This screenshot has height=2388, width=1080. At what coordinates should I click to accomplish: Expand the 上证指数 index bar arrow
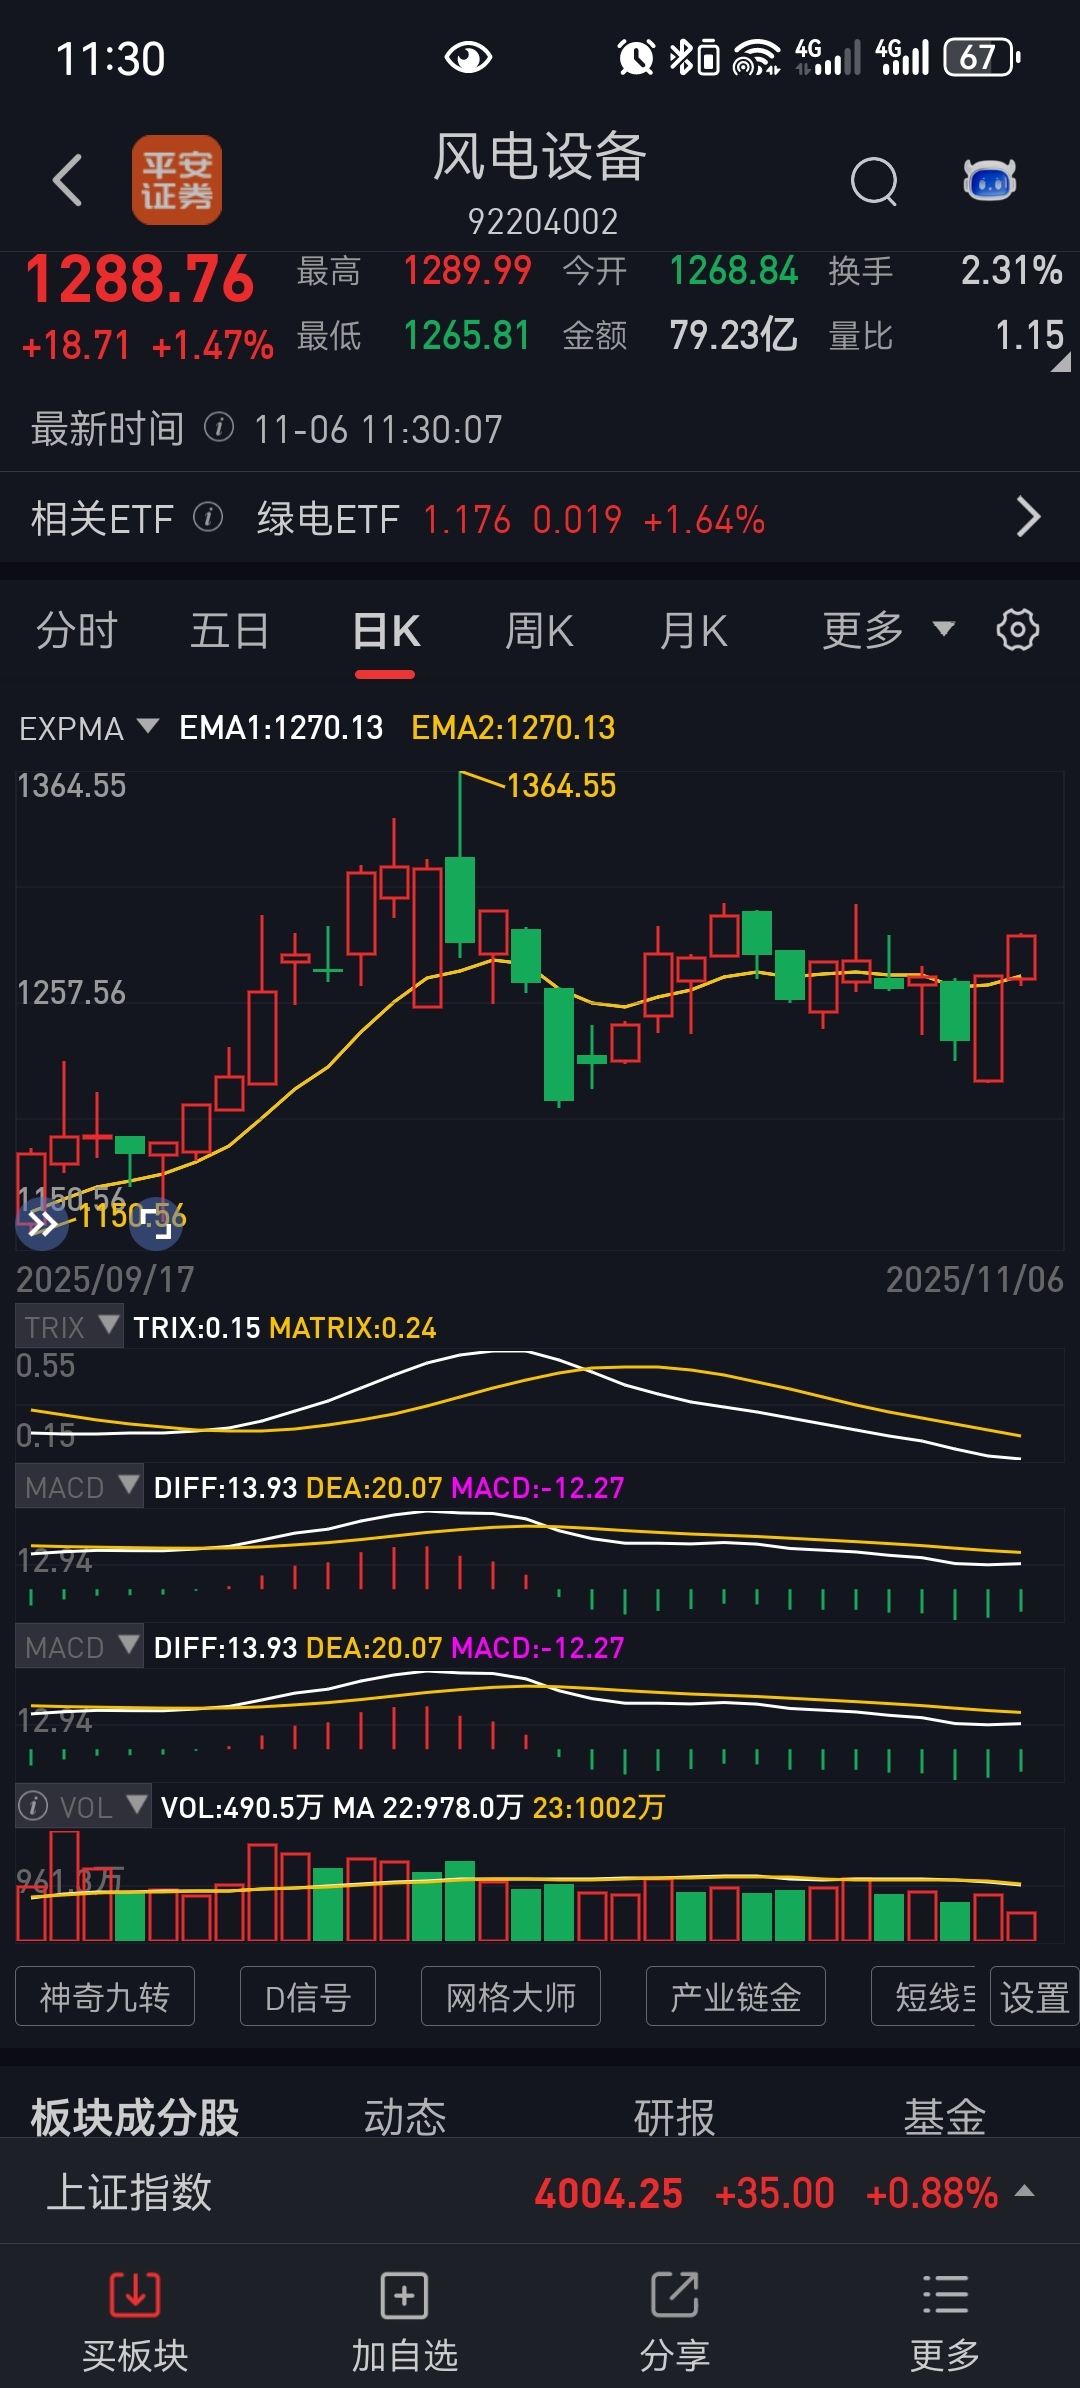1024,2191
